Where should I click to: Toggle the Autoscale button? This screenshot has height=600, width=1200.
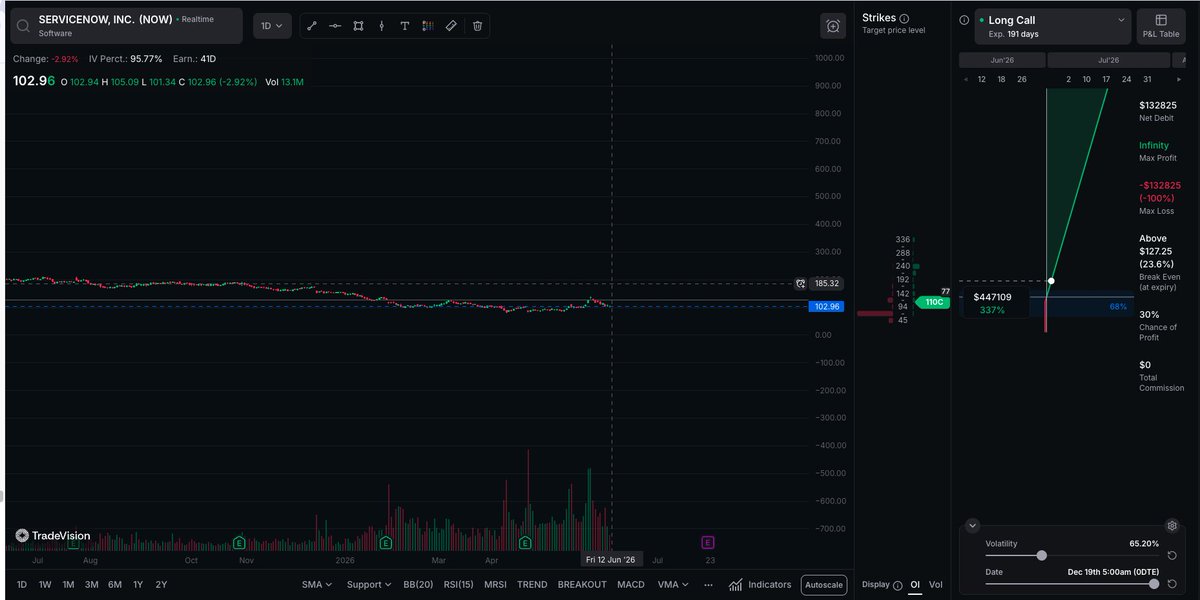(x=824, y=584)
